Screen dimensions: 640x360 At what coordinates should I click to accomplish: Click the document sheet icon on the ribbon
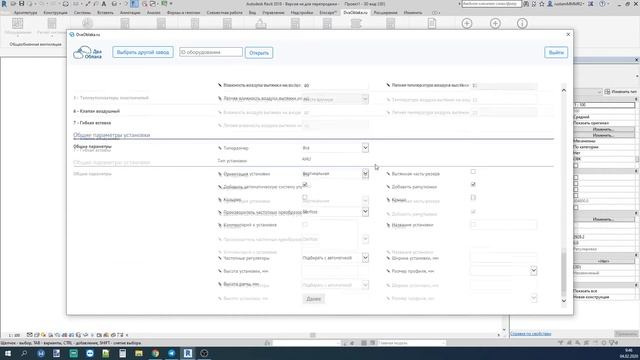[x=432, y=23]
